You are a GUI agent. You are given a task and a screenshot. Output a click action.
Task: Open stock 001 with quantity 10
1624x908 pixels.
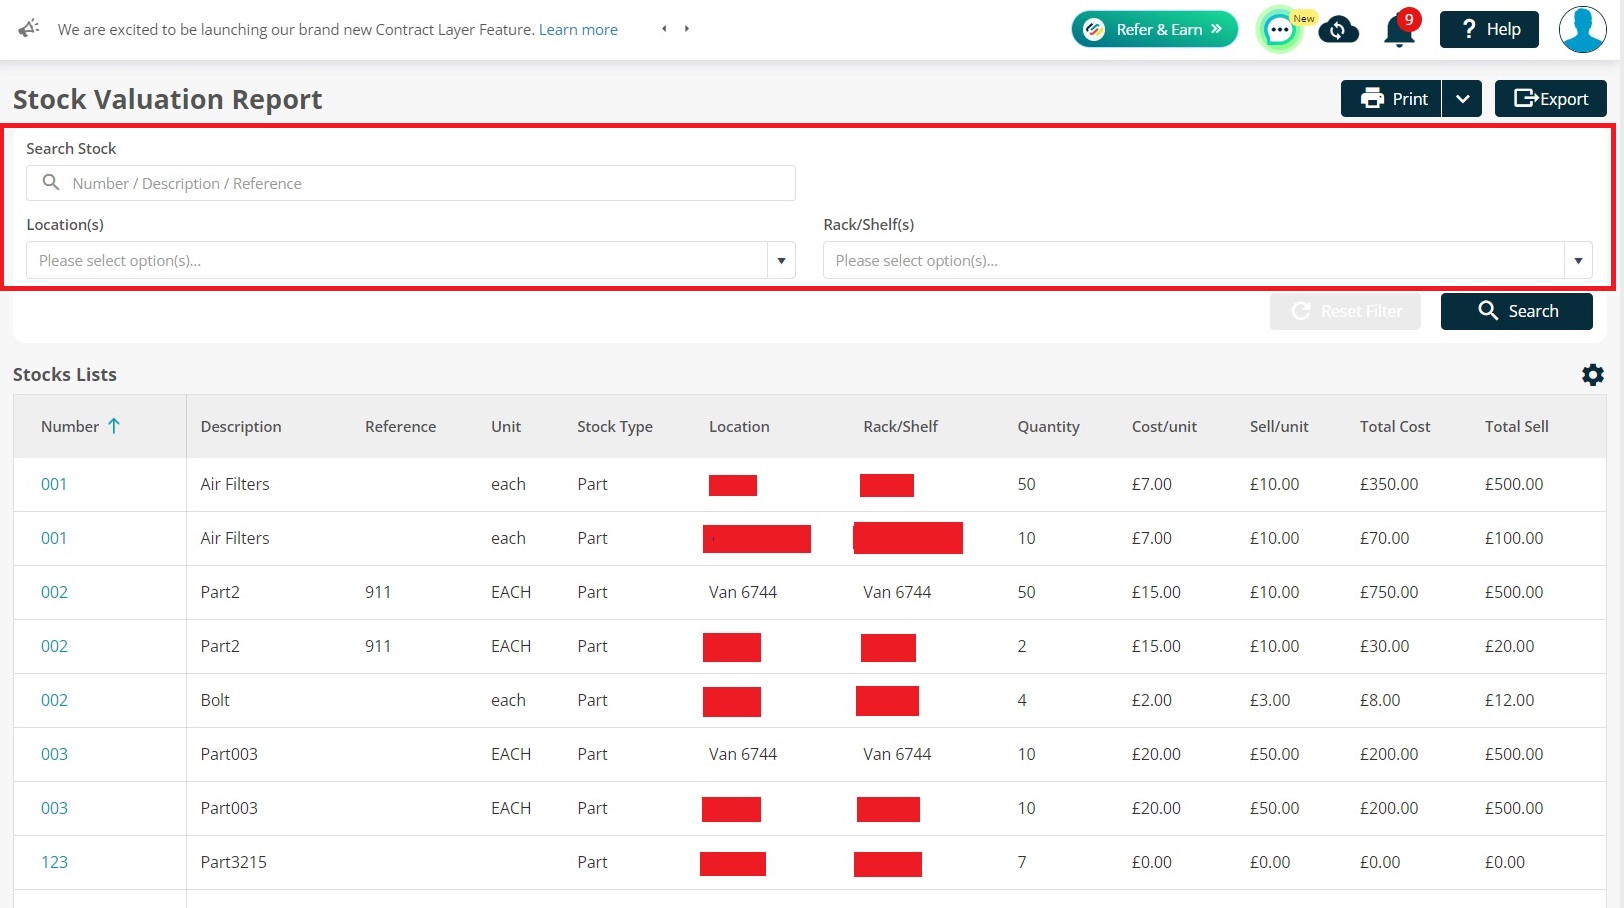[x=54, y=538]
